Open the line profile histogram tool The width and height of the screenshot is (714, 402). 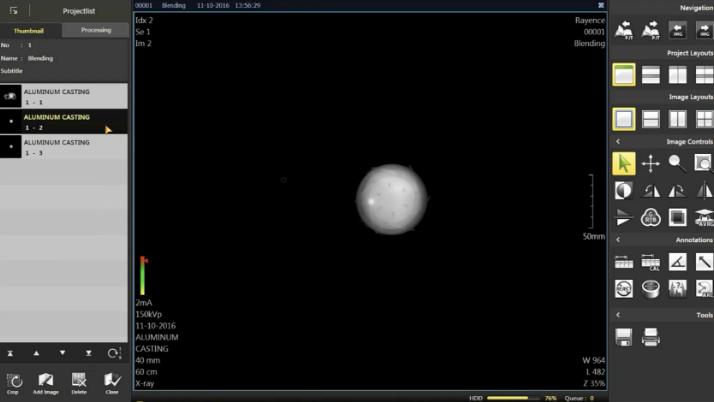click(x=678, y=289)
